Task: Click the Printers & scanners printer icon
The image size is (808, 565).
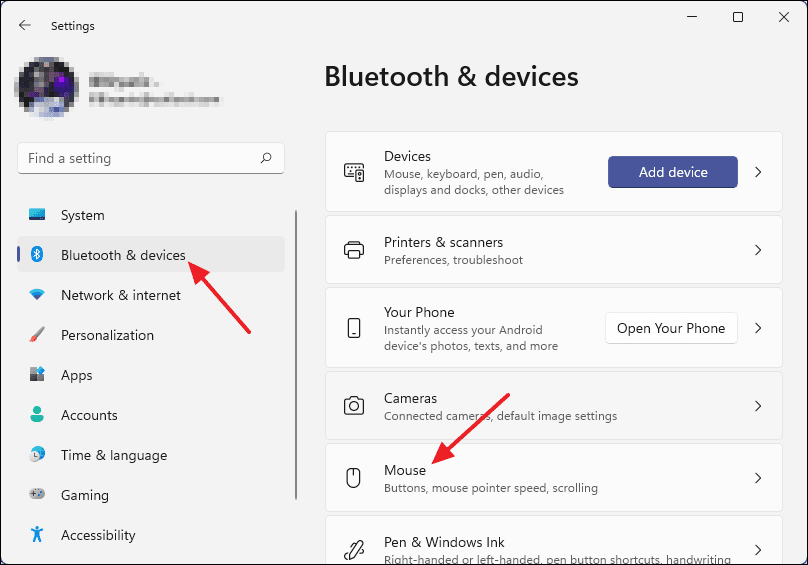Action: (354, 250)
